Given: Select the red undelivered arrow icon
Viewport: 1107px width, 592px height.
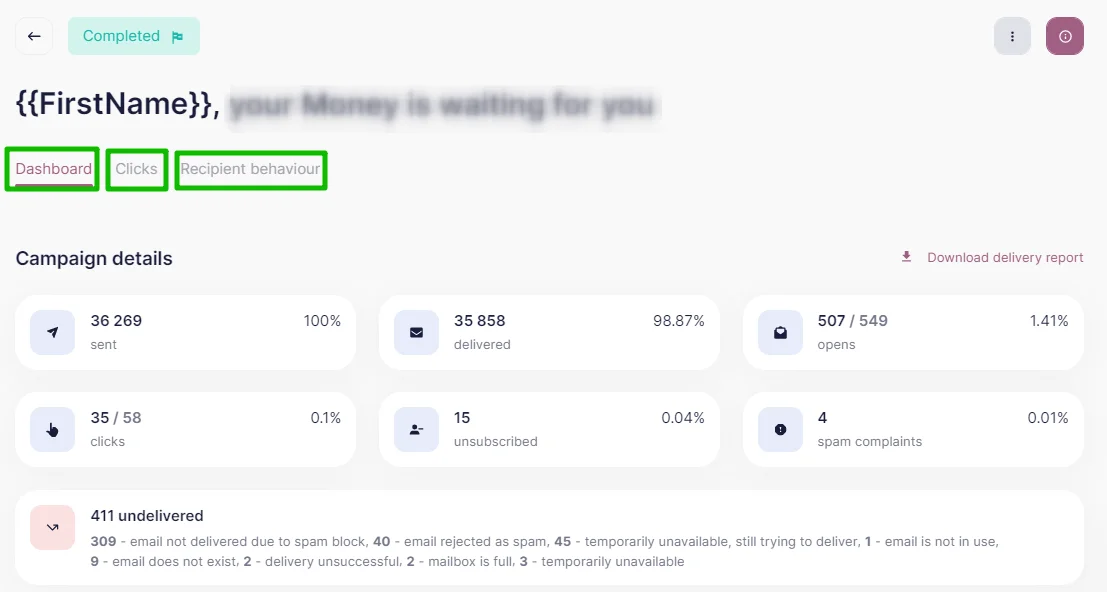Looking at the screenshot, I should click(x=52, y=527).
